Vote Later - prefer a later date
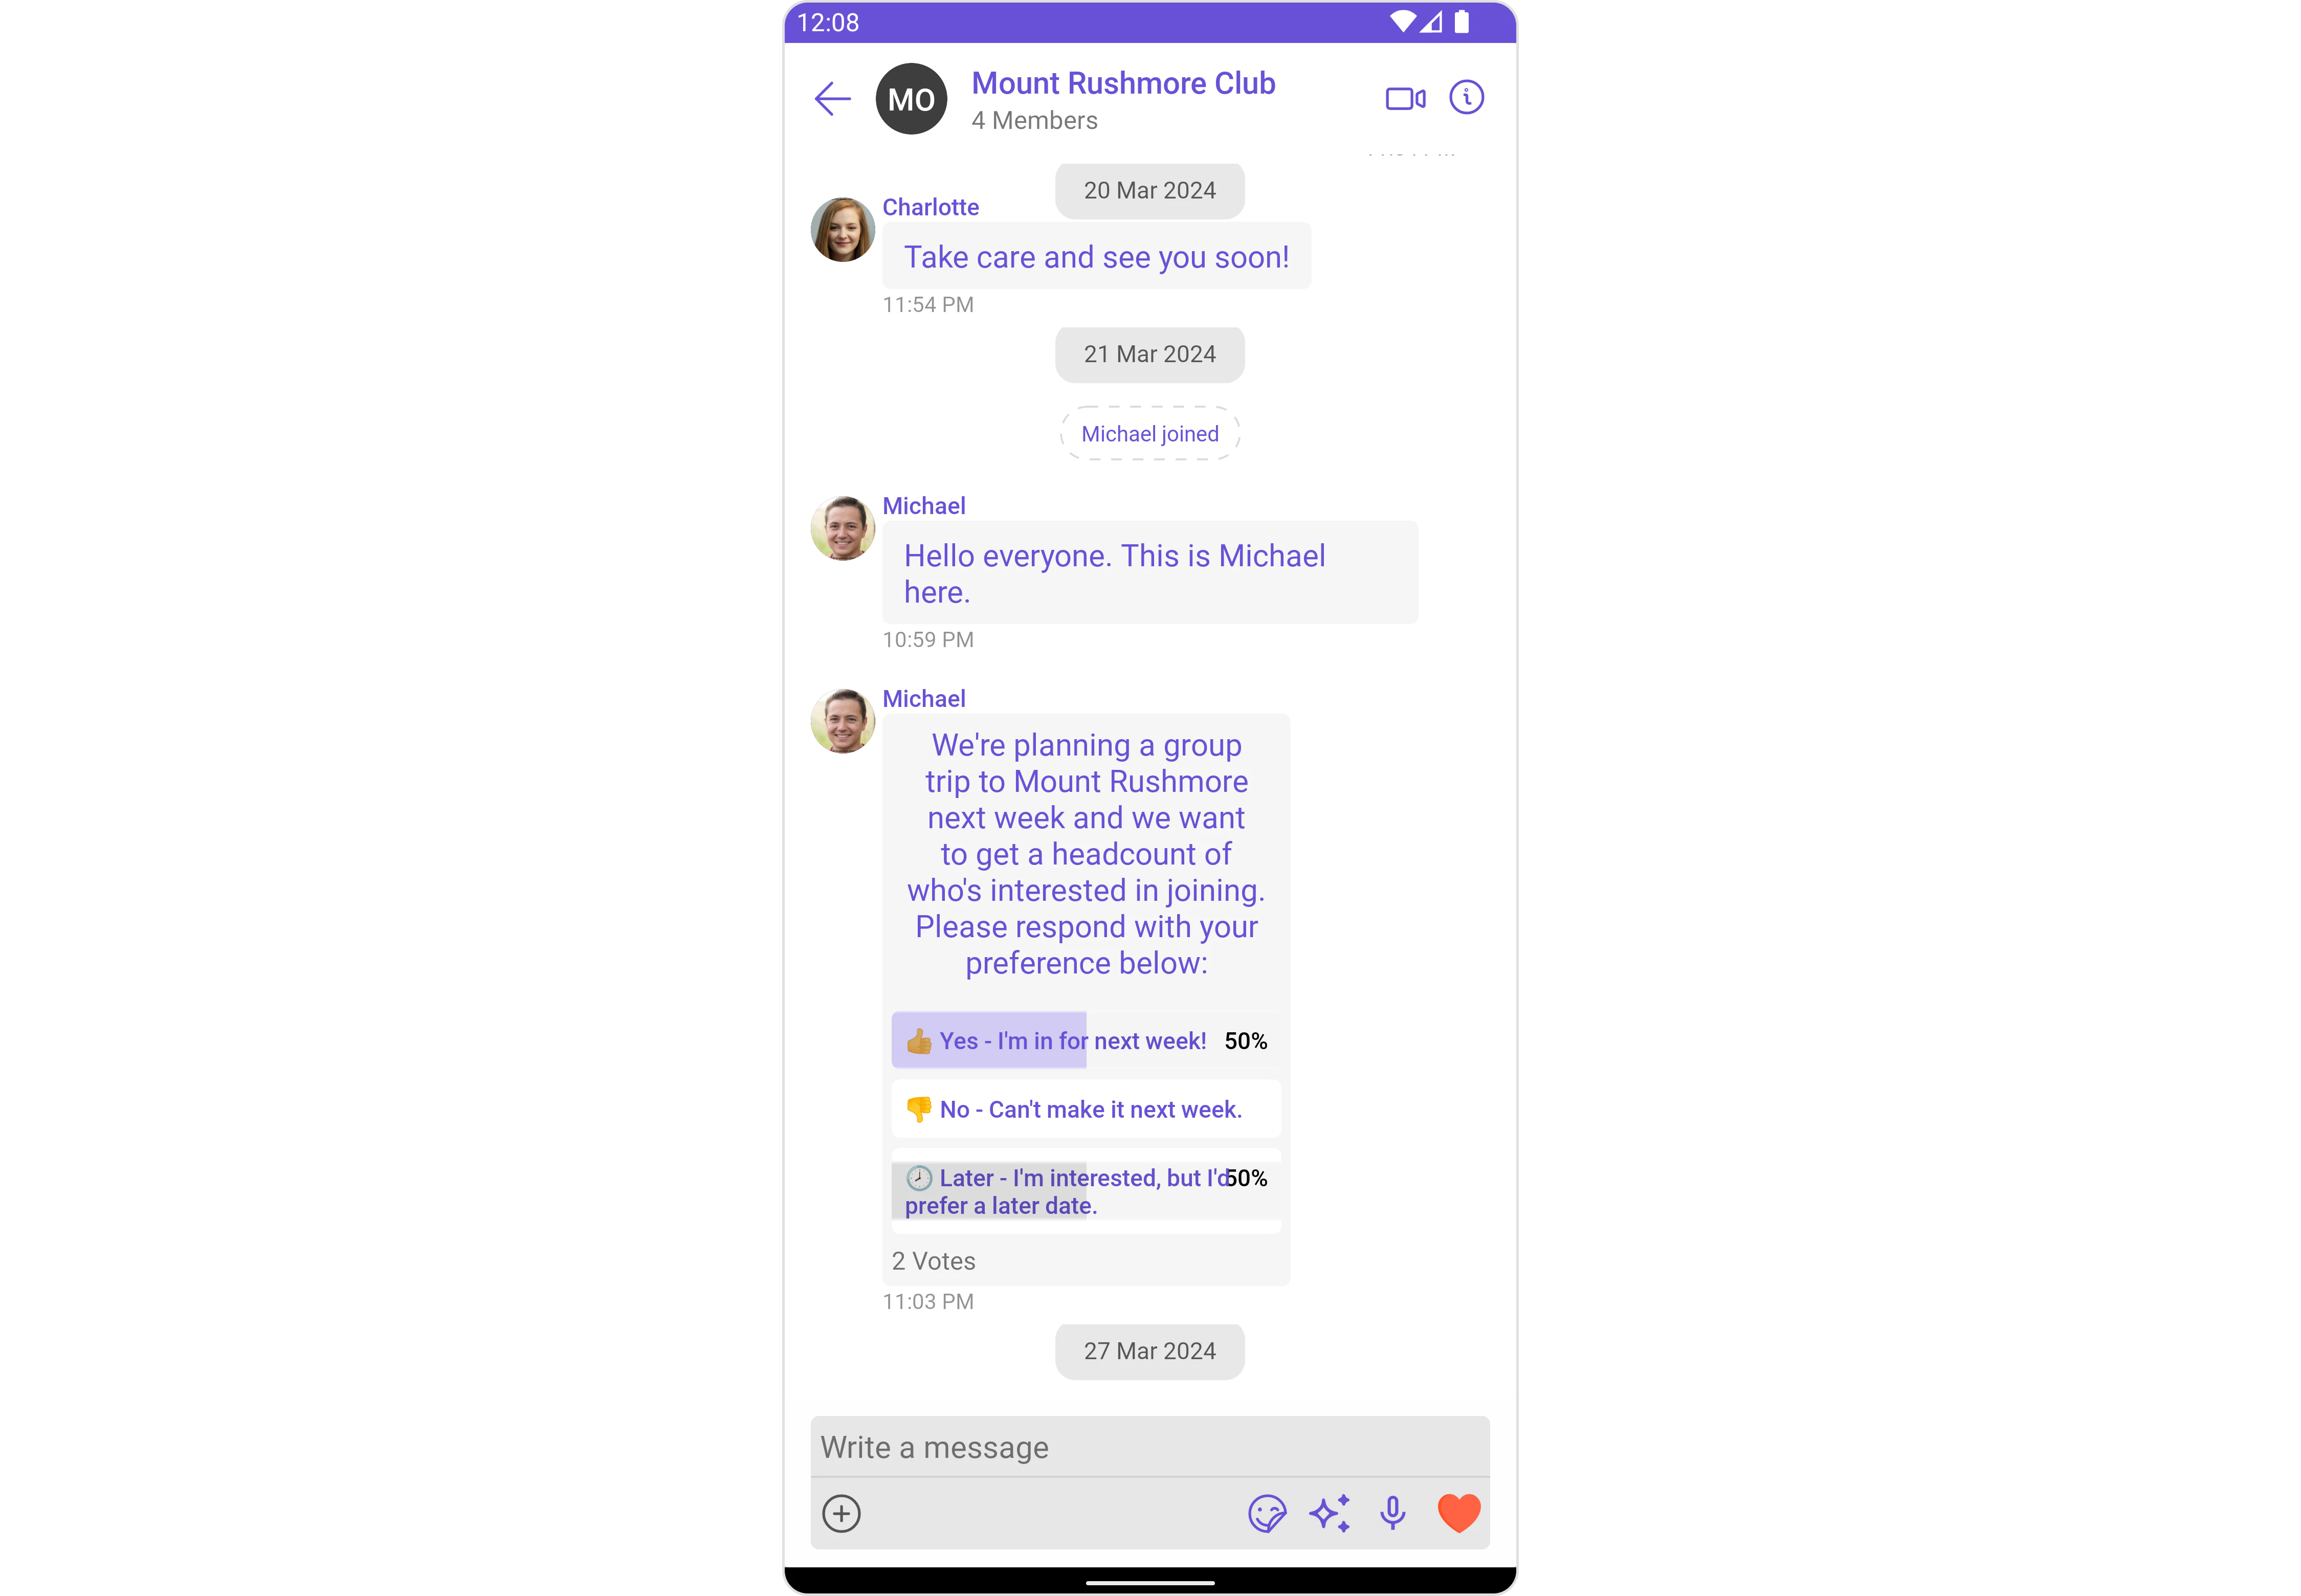Image resolution: width=2301 pixels, height=1596 pixels. point(1086,1191)
